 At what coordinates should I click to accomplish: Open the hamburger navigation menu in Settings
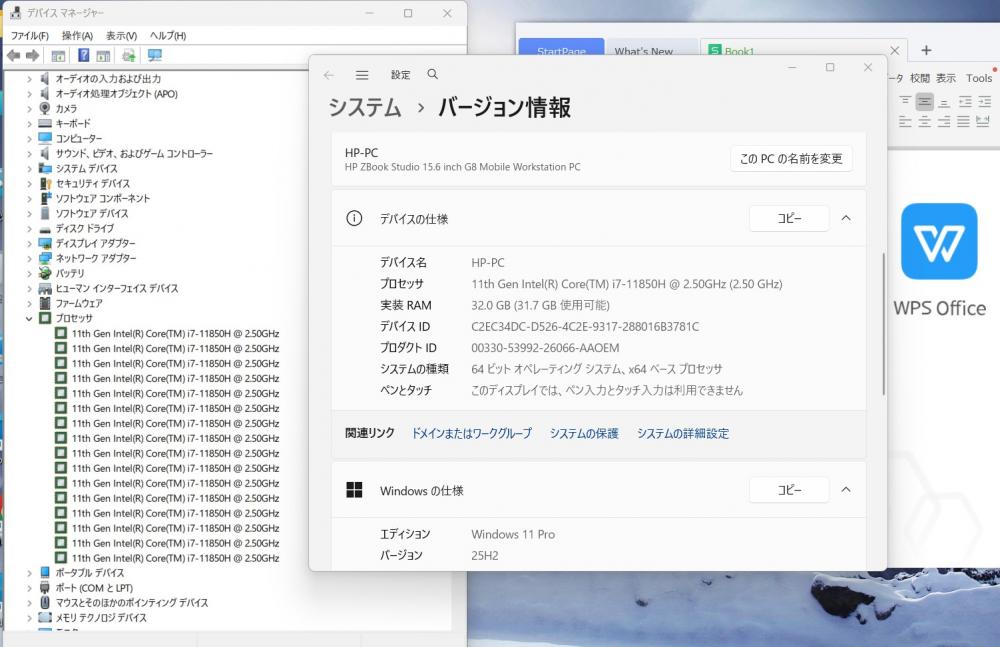362,75
